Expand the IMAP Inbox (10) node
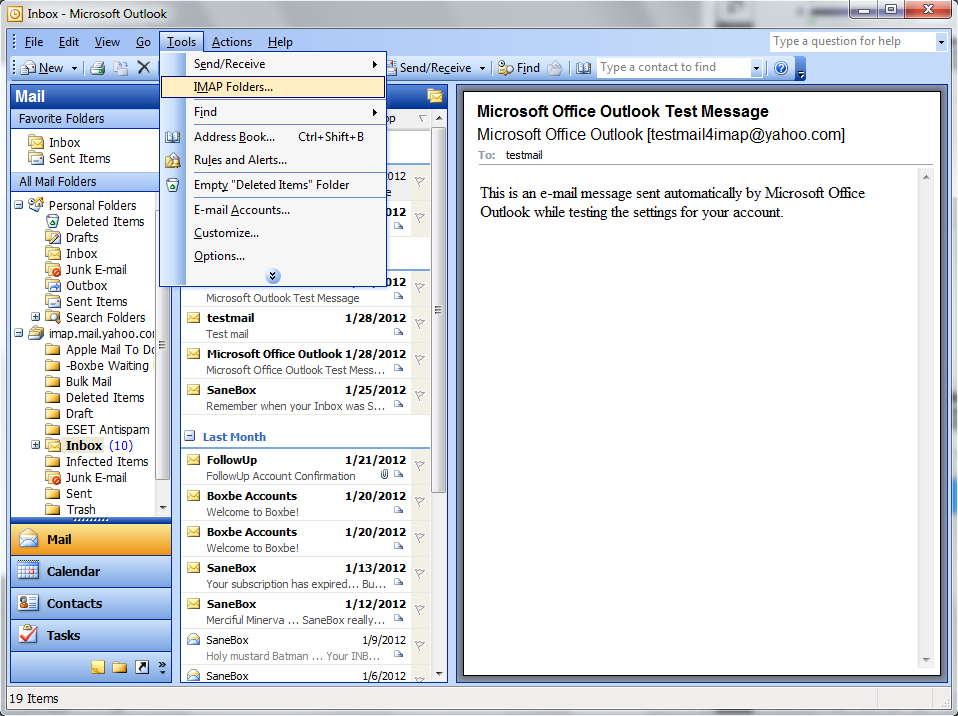The image size is (958, 716). [35, 445]
